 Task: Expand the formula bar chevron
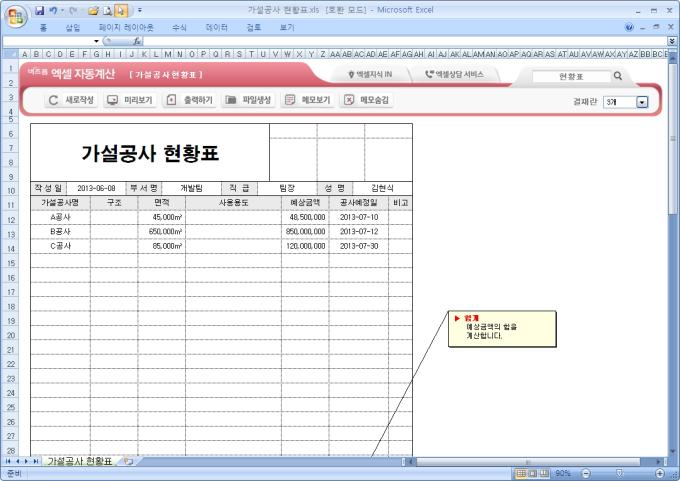(x=672, y=41)
